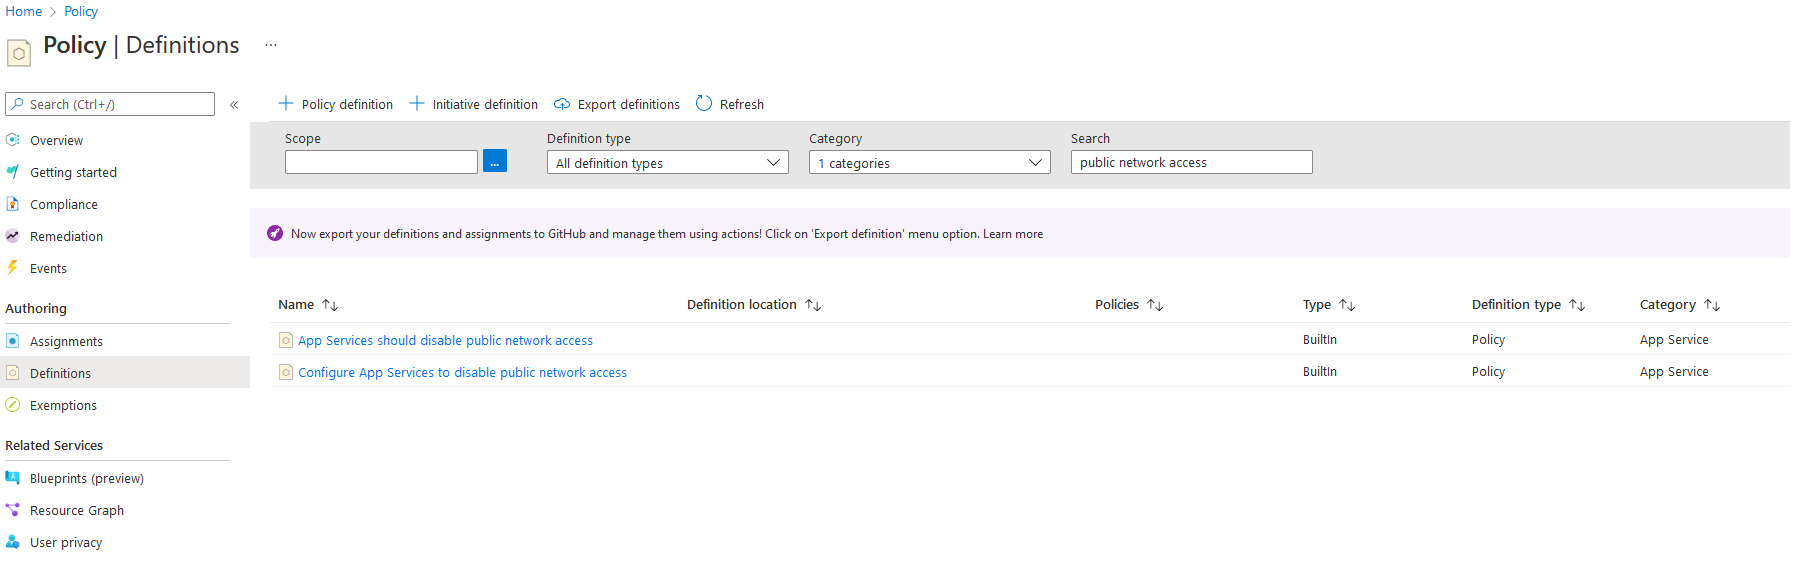Click the Events lightning bolt icon
This screenshot has width=1793, height=568.
pos(13,268)
